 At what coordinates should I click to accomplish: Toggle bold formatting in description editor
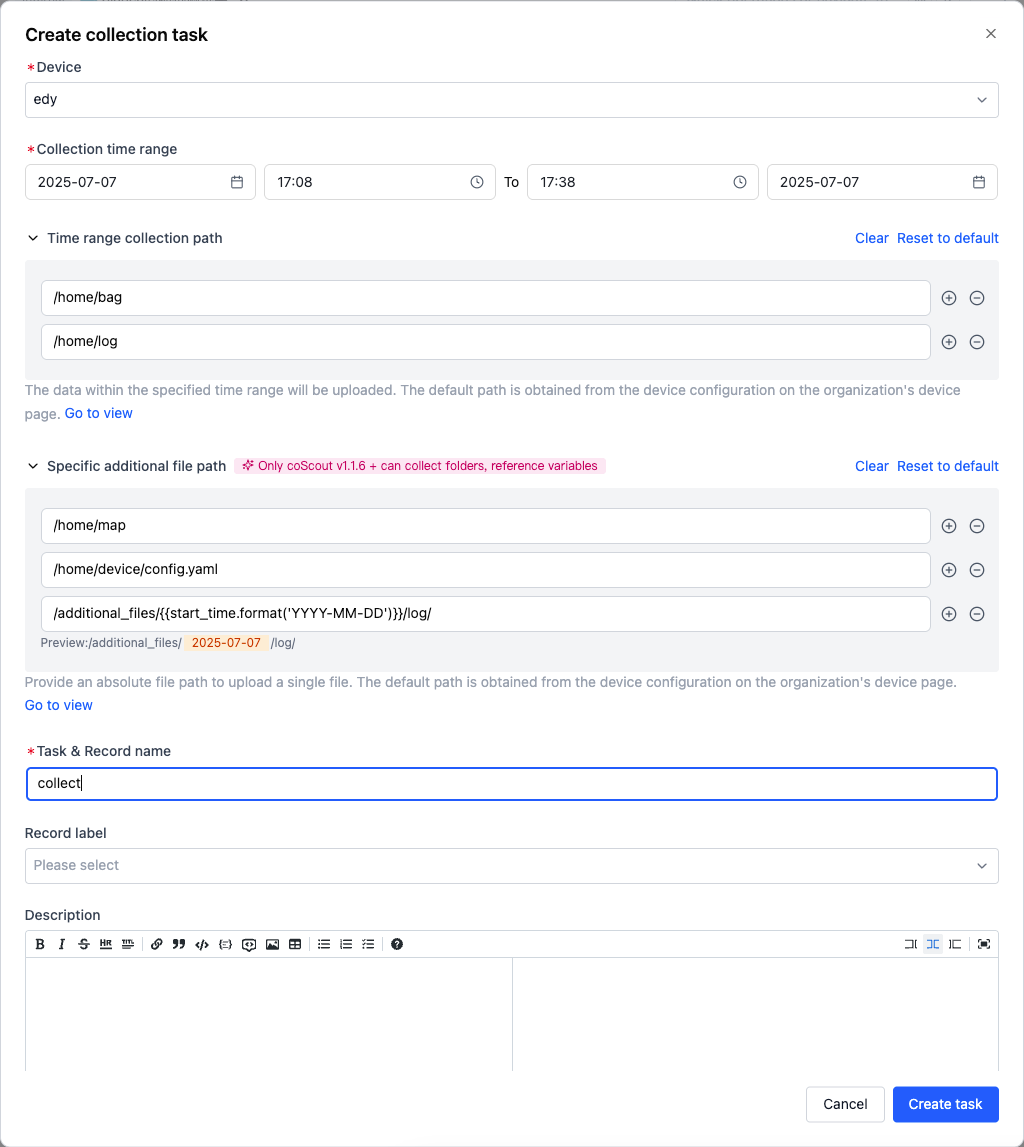[40, 944]
